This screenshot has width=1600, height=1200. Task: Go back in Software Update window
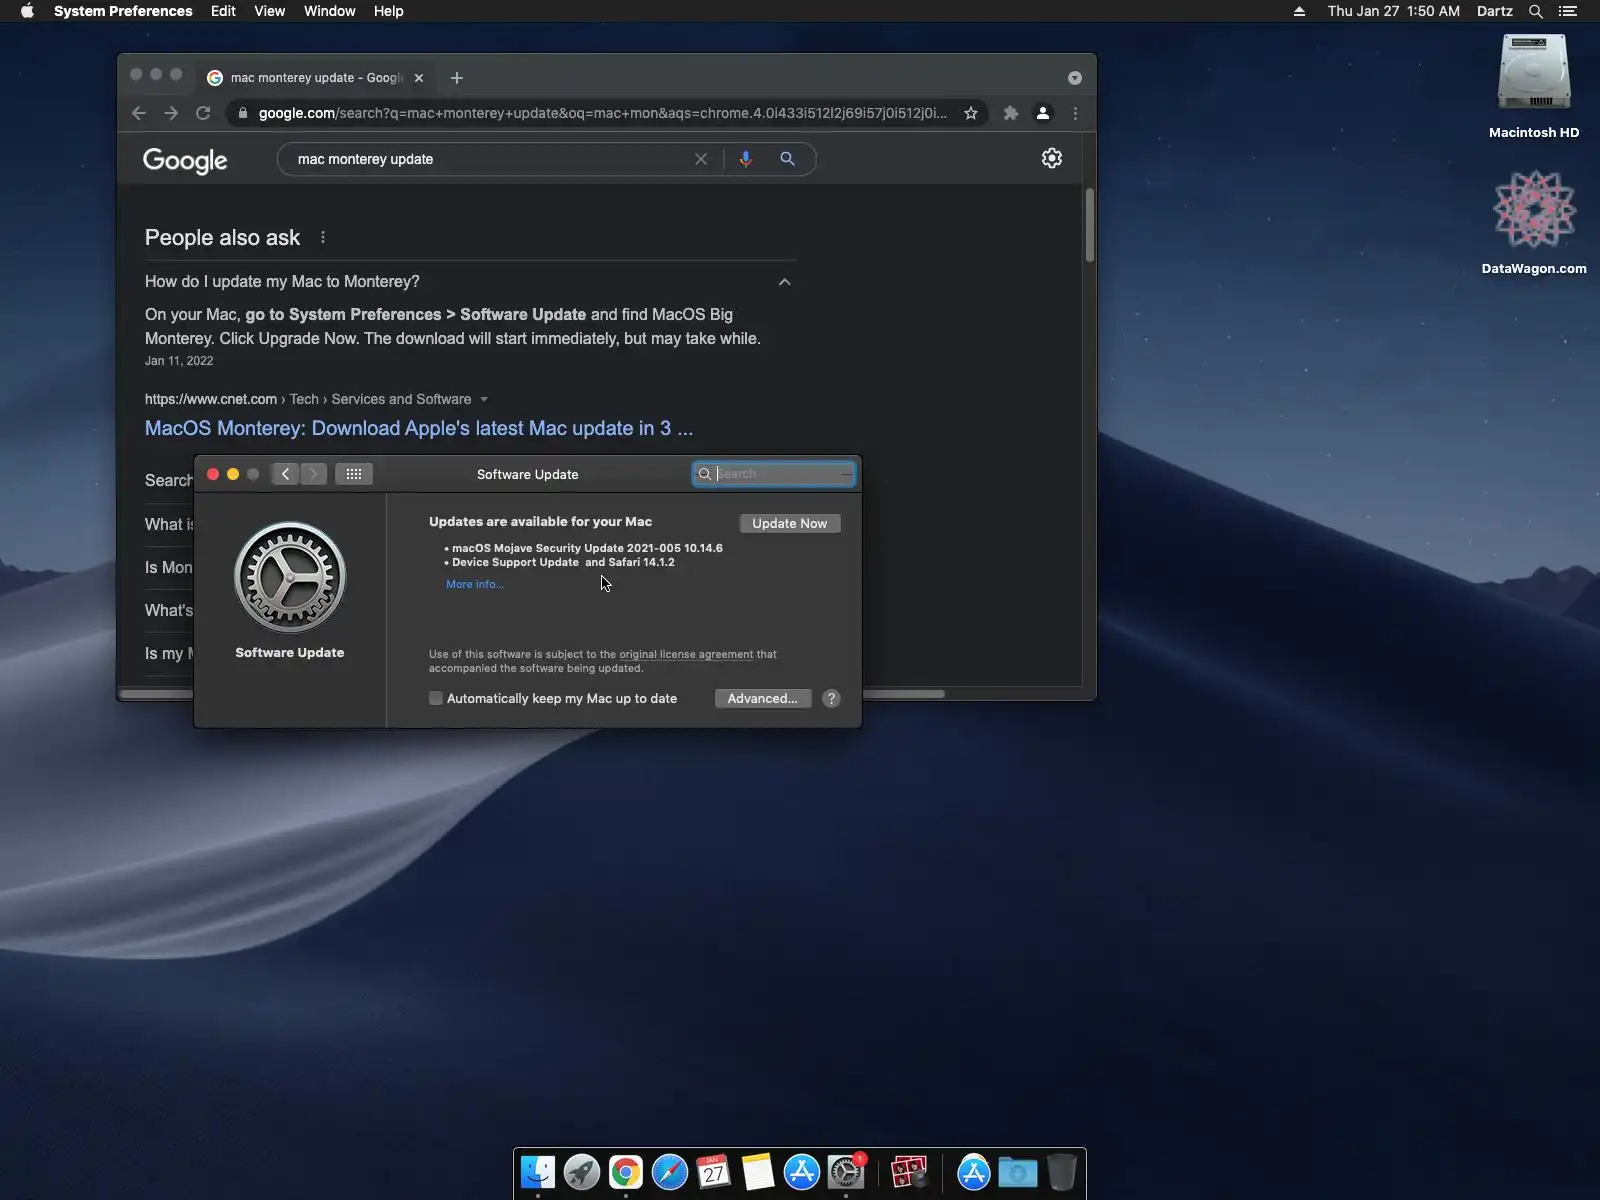click(286, 474)
